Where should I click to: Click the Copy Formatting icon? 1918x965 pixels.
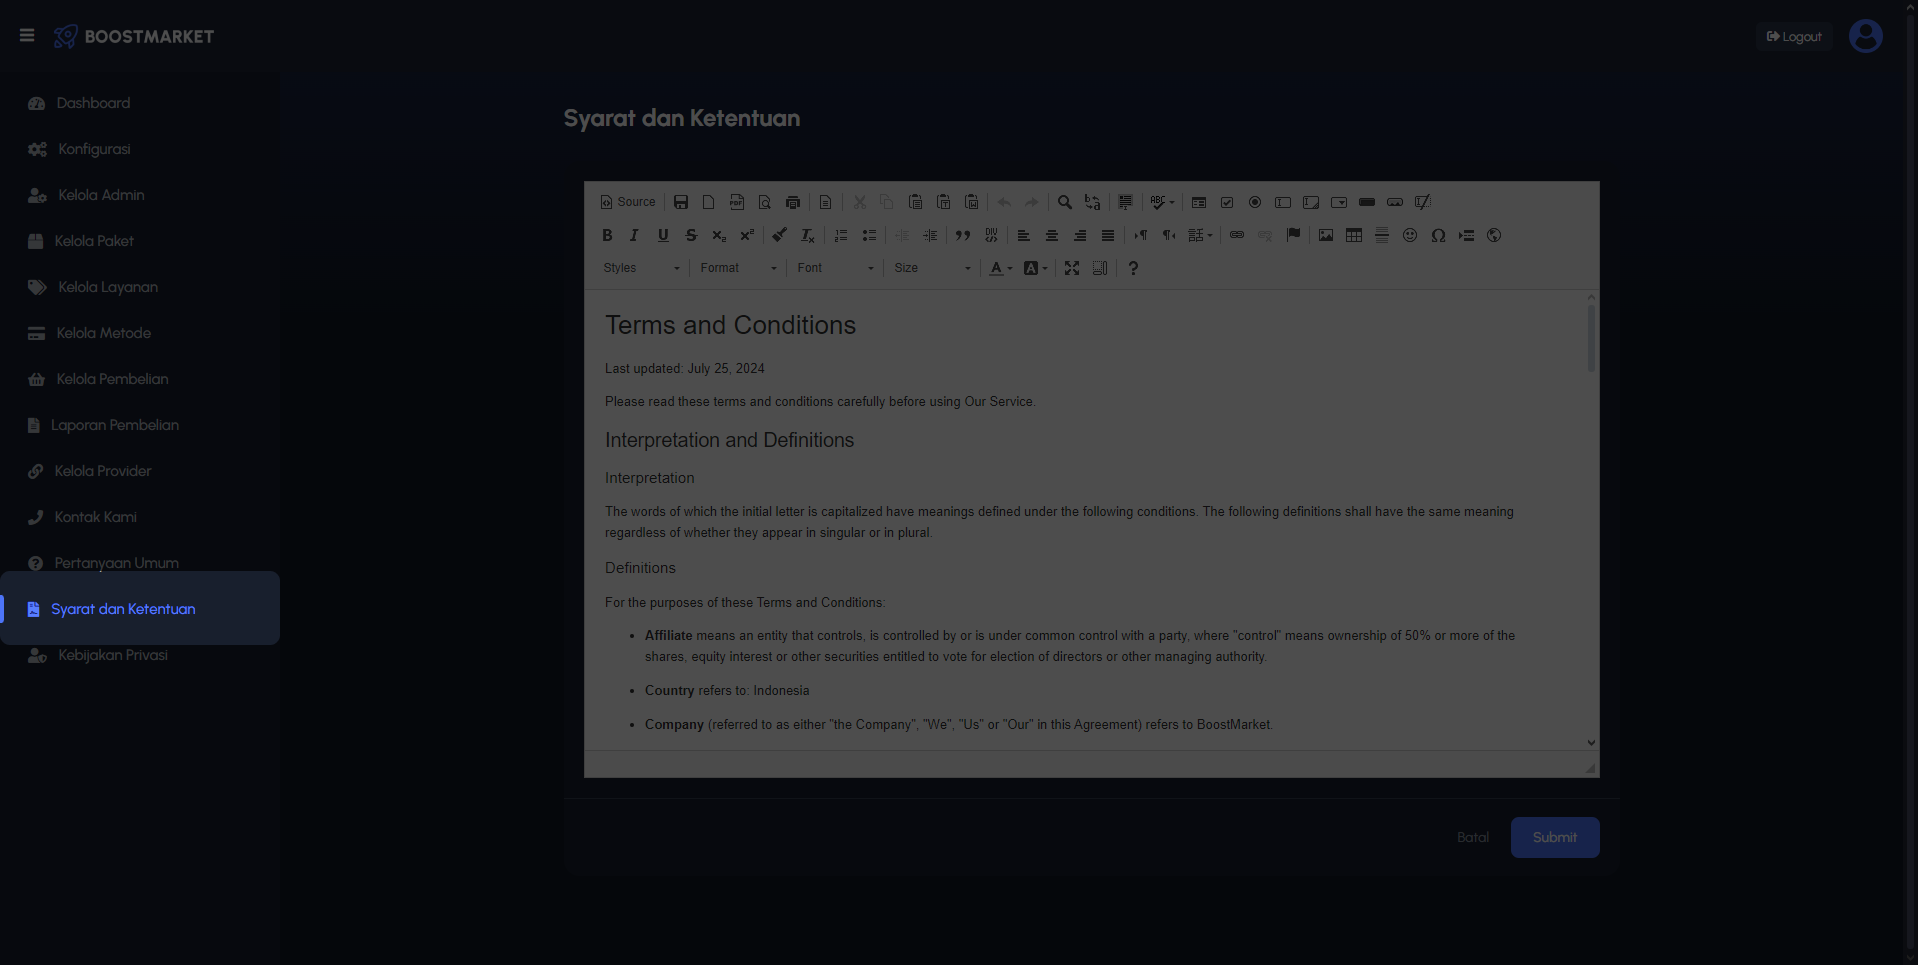click(x=779, y=235)
